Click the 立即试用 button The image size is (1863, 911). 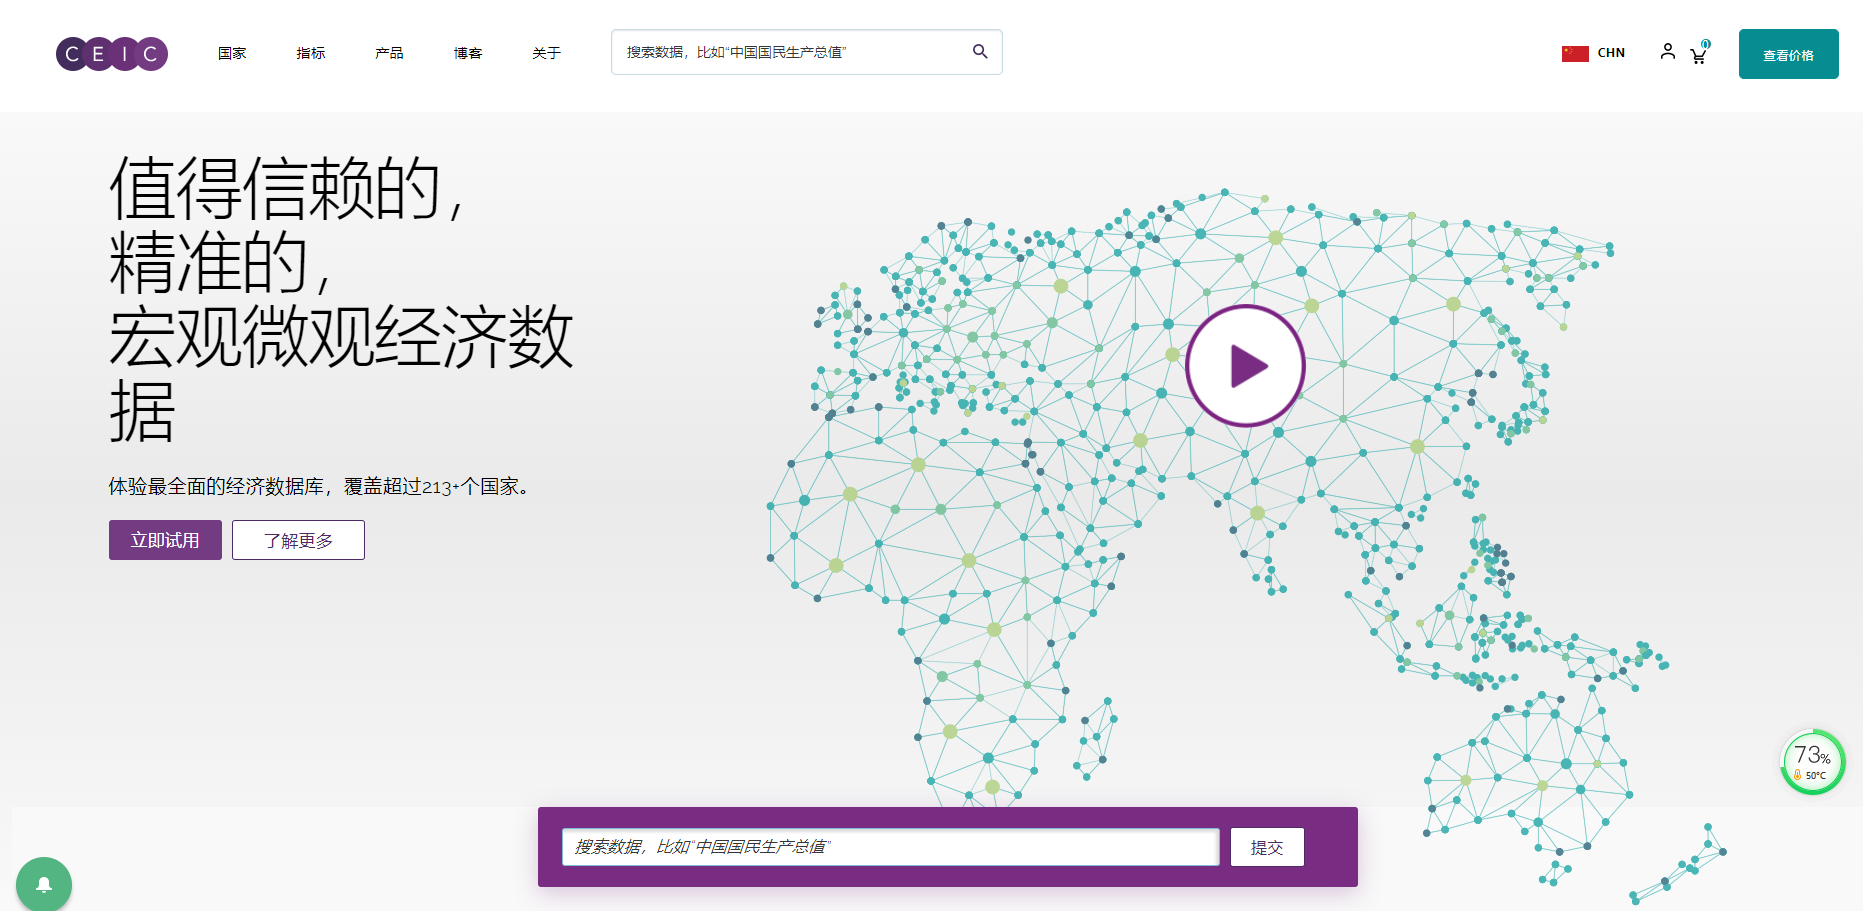tap(165, 540)
